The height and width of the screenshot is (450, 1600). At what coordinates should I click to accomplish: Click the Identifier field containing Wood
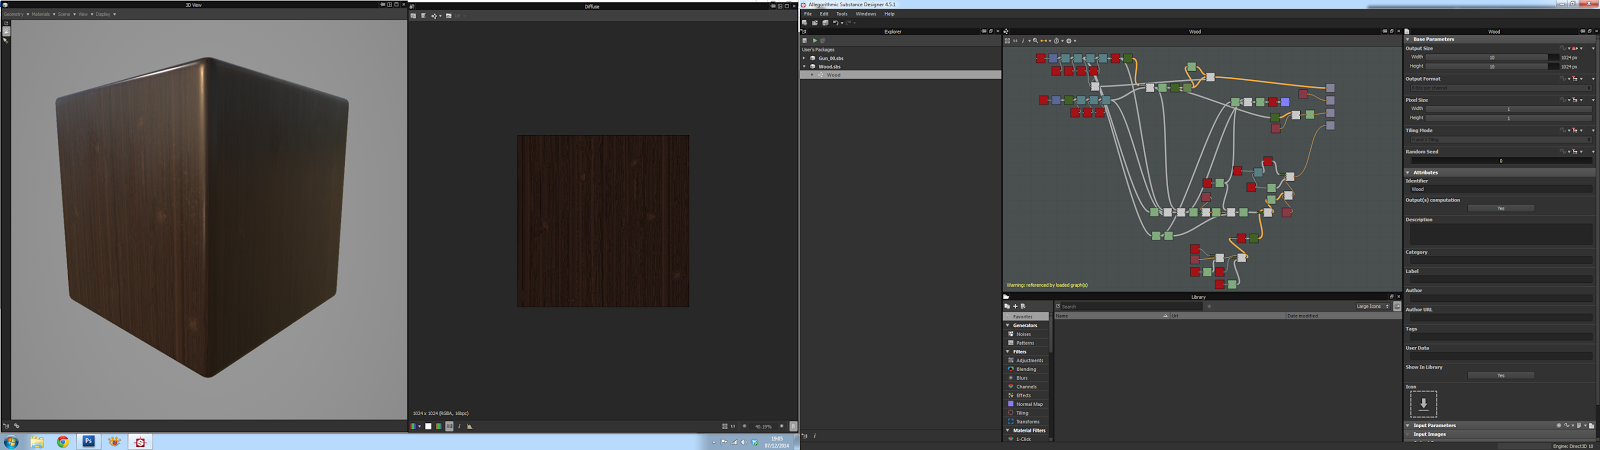[x=1499, y=189]
